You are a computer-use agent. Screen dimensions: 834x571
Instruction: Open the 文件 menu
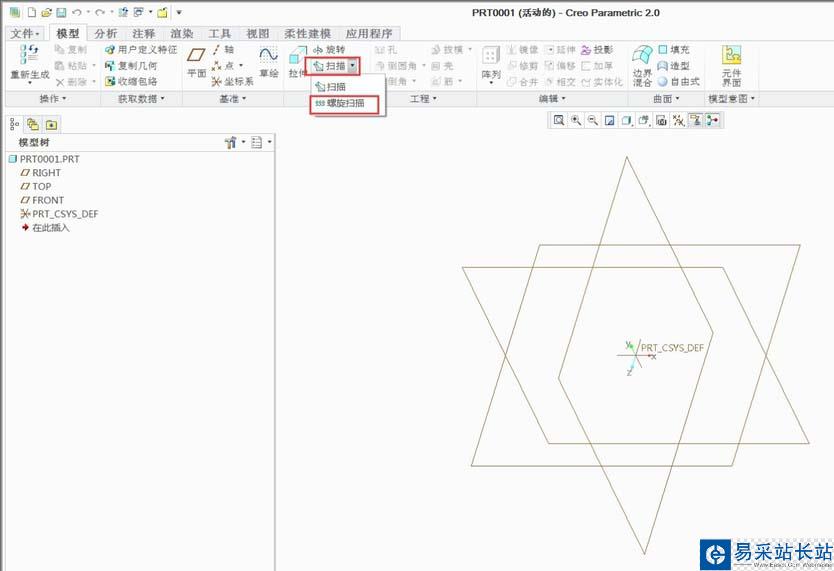(x=25, y=33)
